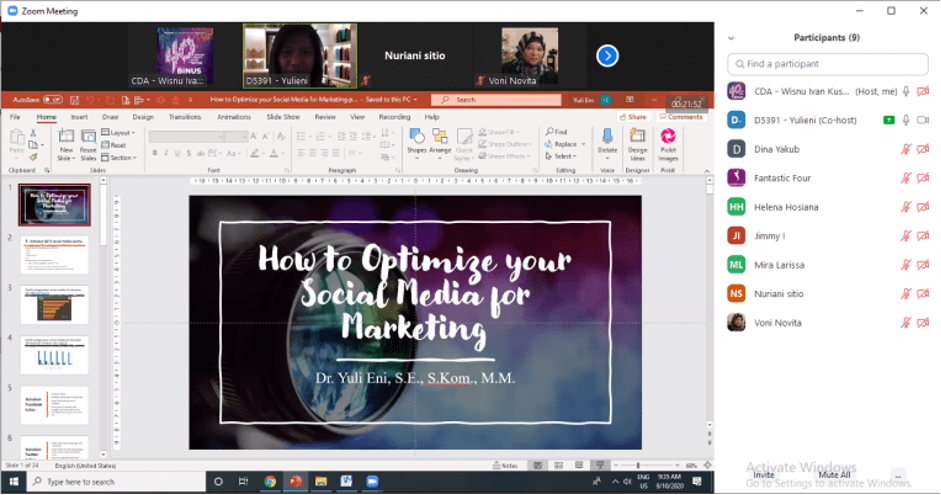
Task: Click Reset in the Slides group
Action: pos(113,145)
